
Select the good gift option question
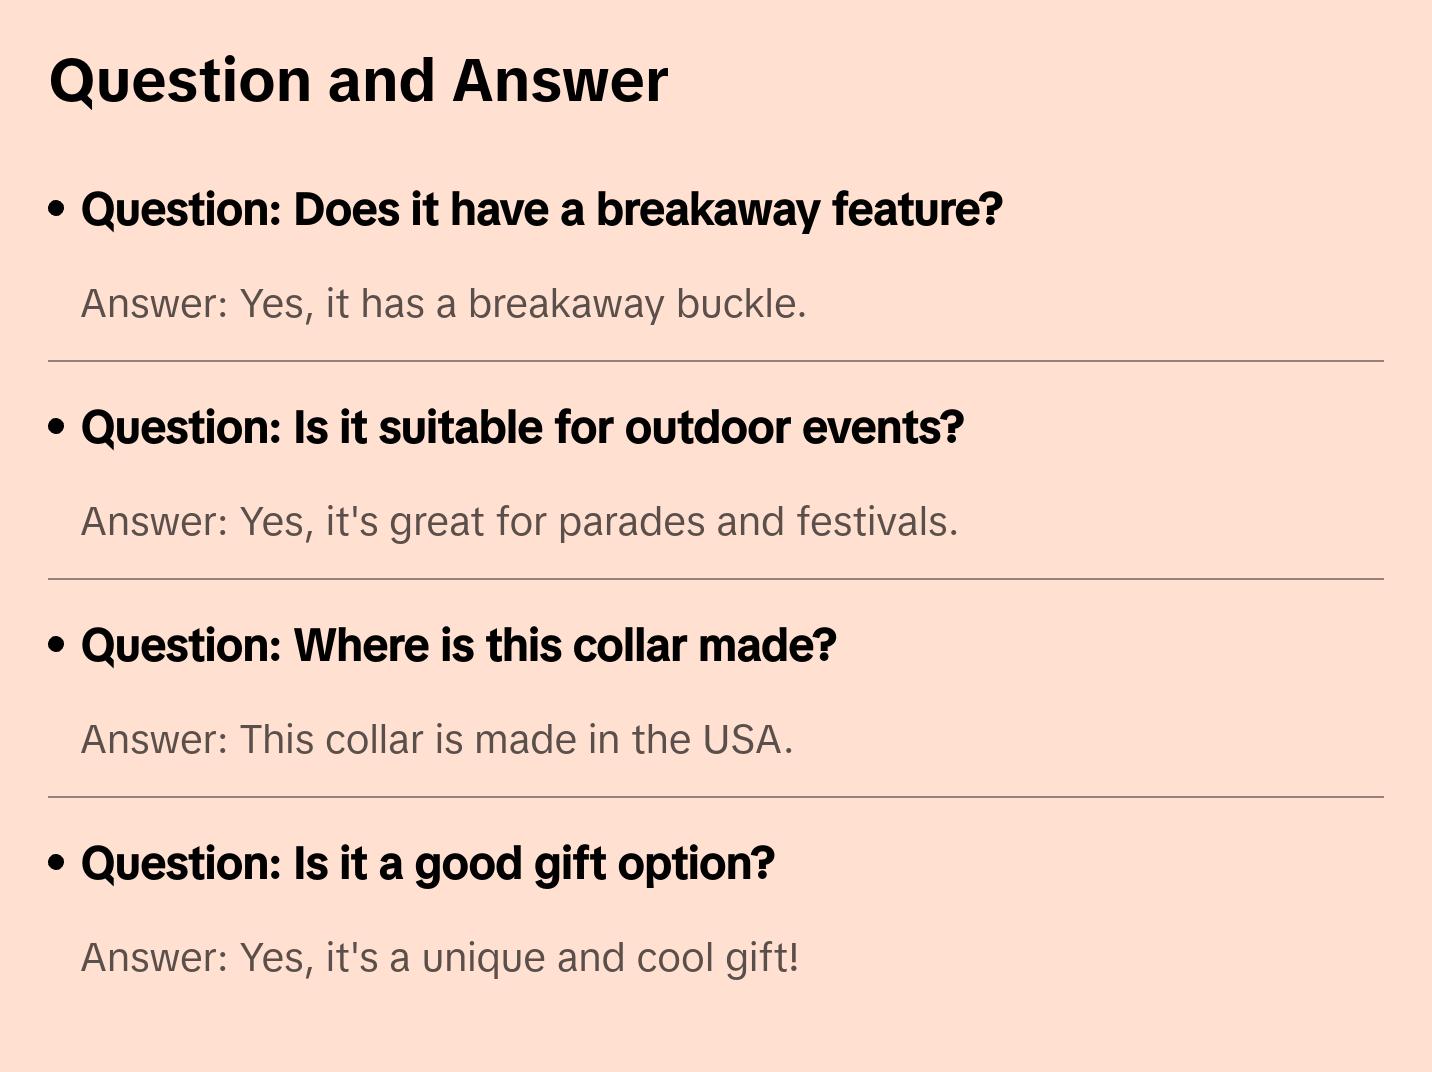point(427,864)
